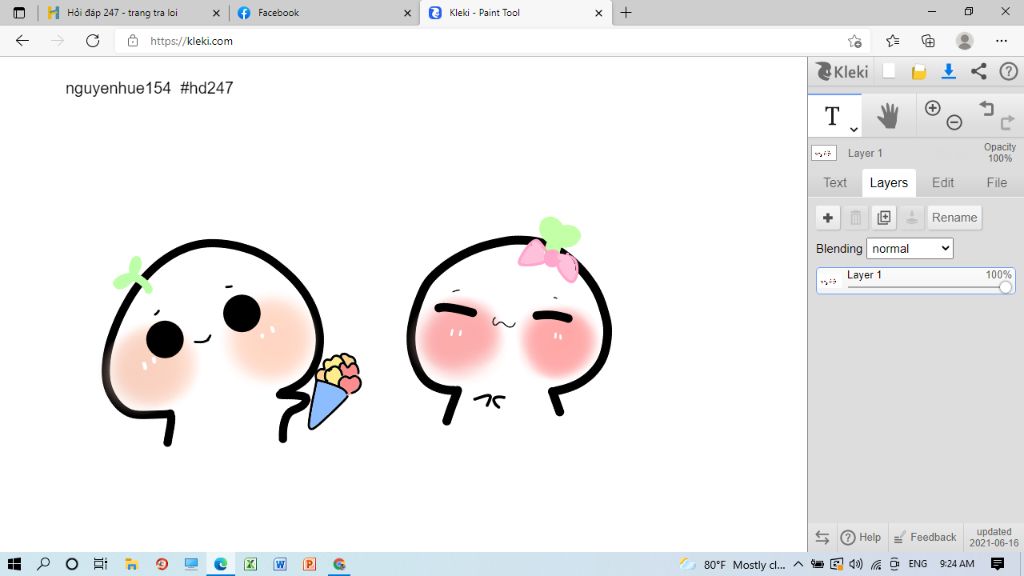
Task: Open the Feedback link
Action: pyautogui.click(x=925, y=537)
